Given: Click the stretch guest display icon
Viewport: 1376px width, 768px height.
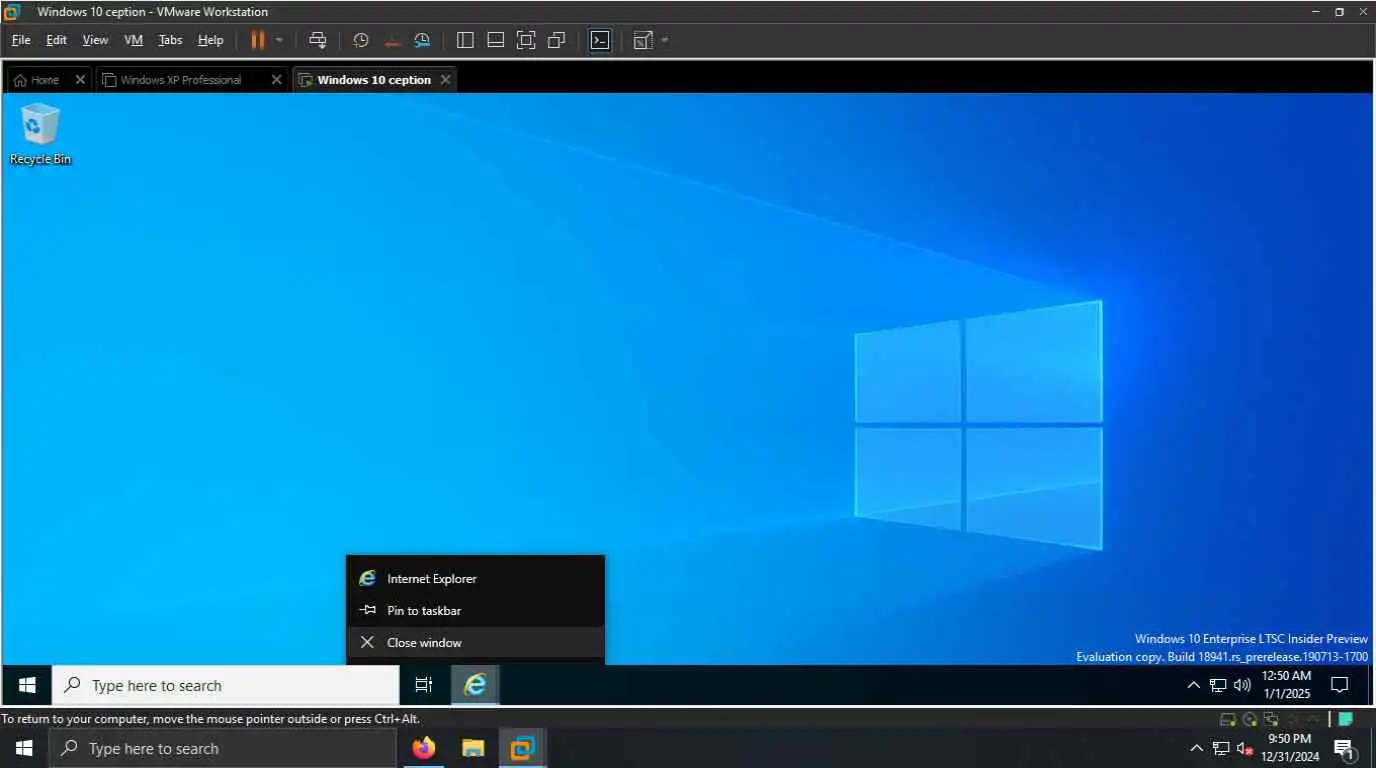Looking at the screenshot, I should tap(643, 40).
